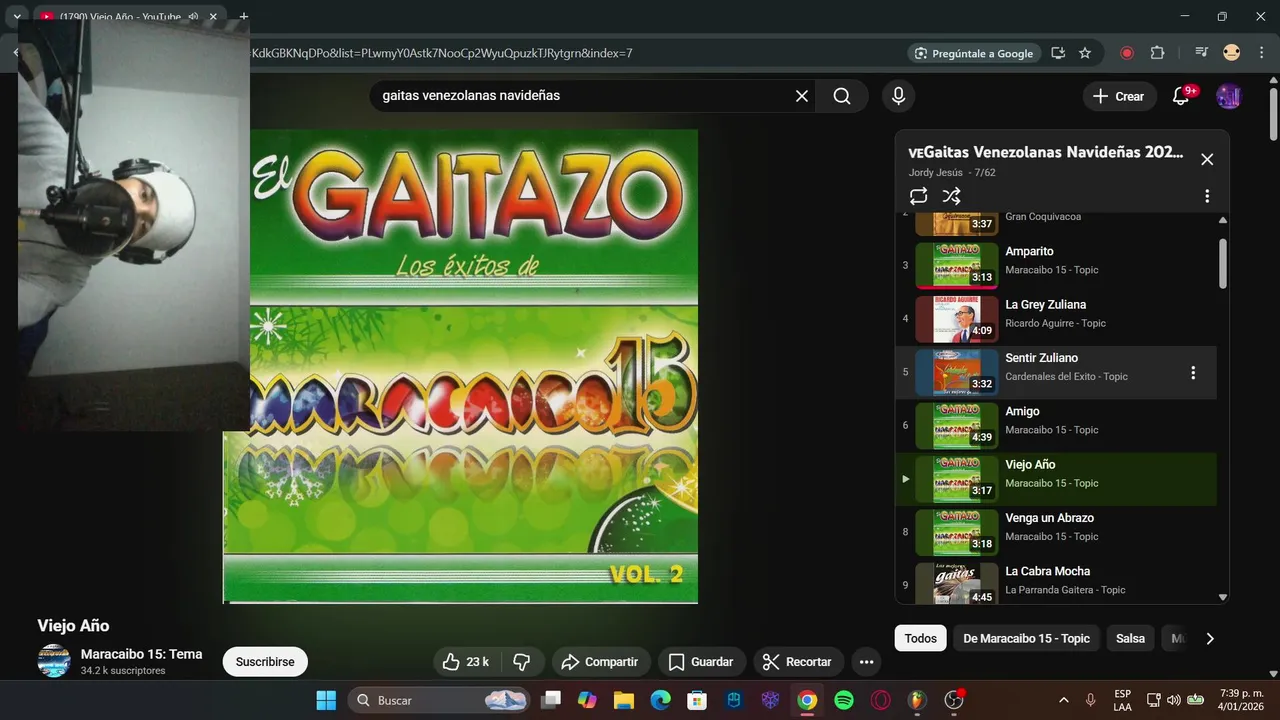This screenshot has width=1280, height=720.
Task: Open Copilot from the taskbar
Action: [587, 700]
